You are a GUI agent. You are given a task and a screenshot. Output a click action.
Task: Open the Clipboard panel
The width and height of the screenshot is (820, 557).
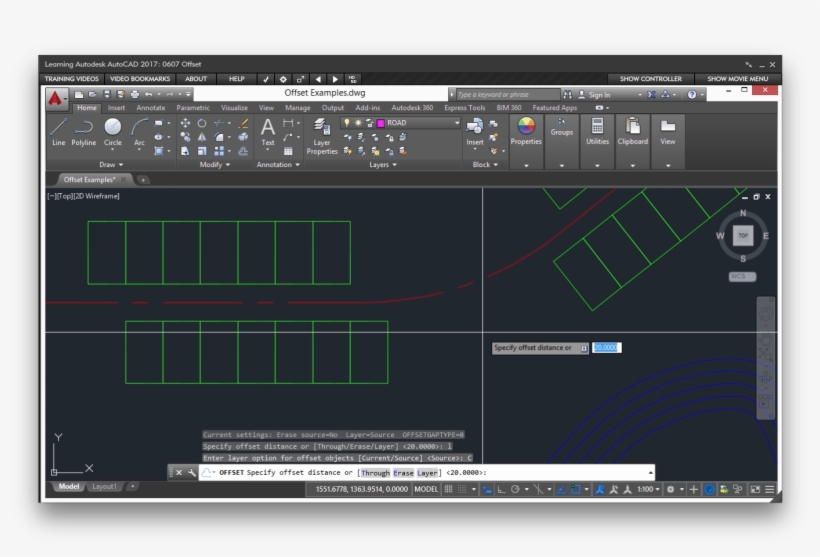(633, 131)
